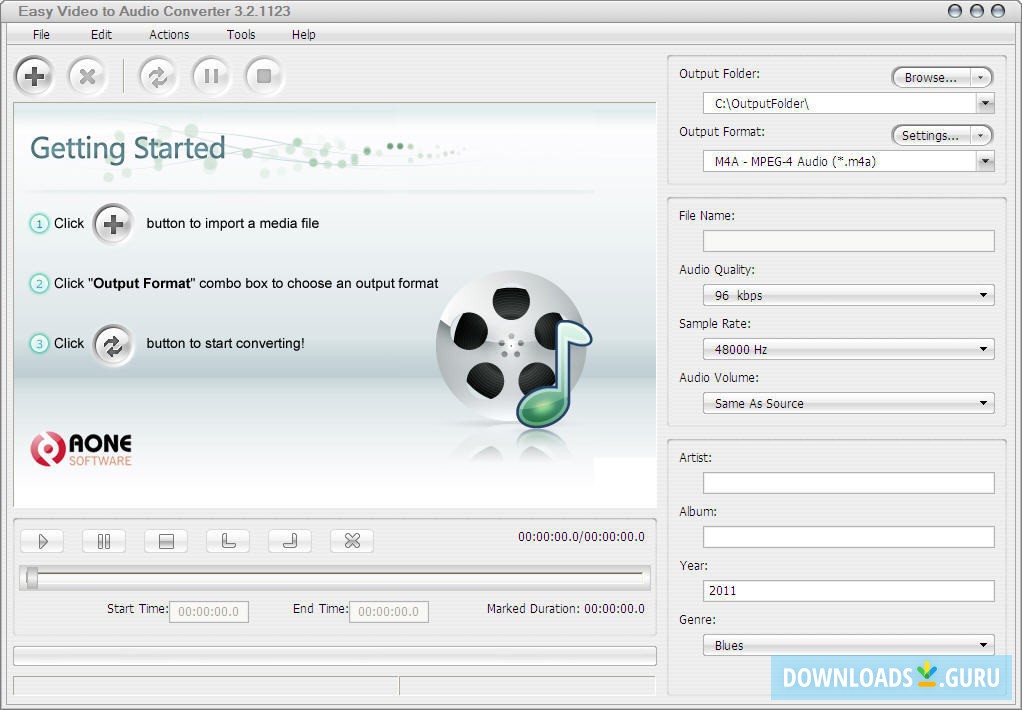
Task: Set the end mark point
Action: tap(290, 541)
